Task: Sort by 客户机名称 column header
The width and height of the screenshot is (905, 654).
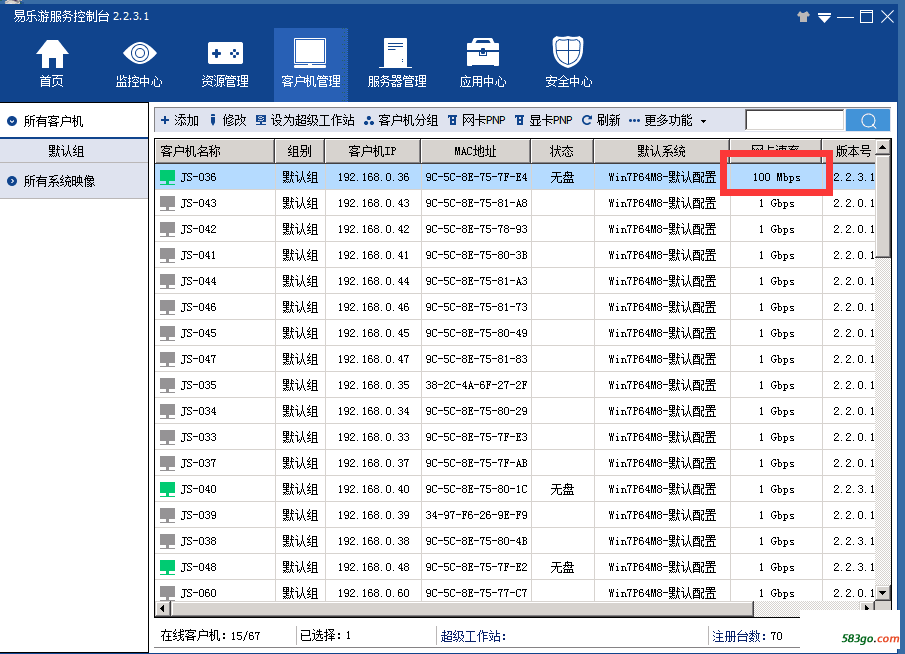Action: click(214, 151)
